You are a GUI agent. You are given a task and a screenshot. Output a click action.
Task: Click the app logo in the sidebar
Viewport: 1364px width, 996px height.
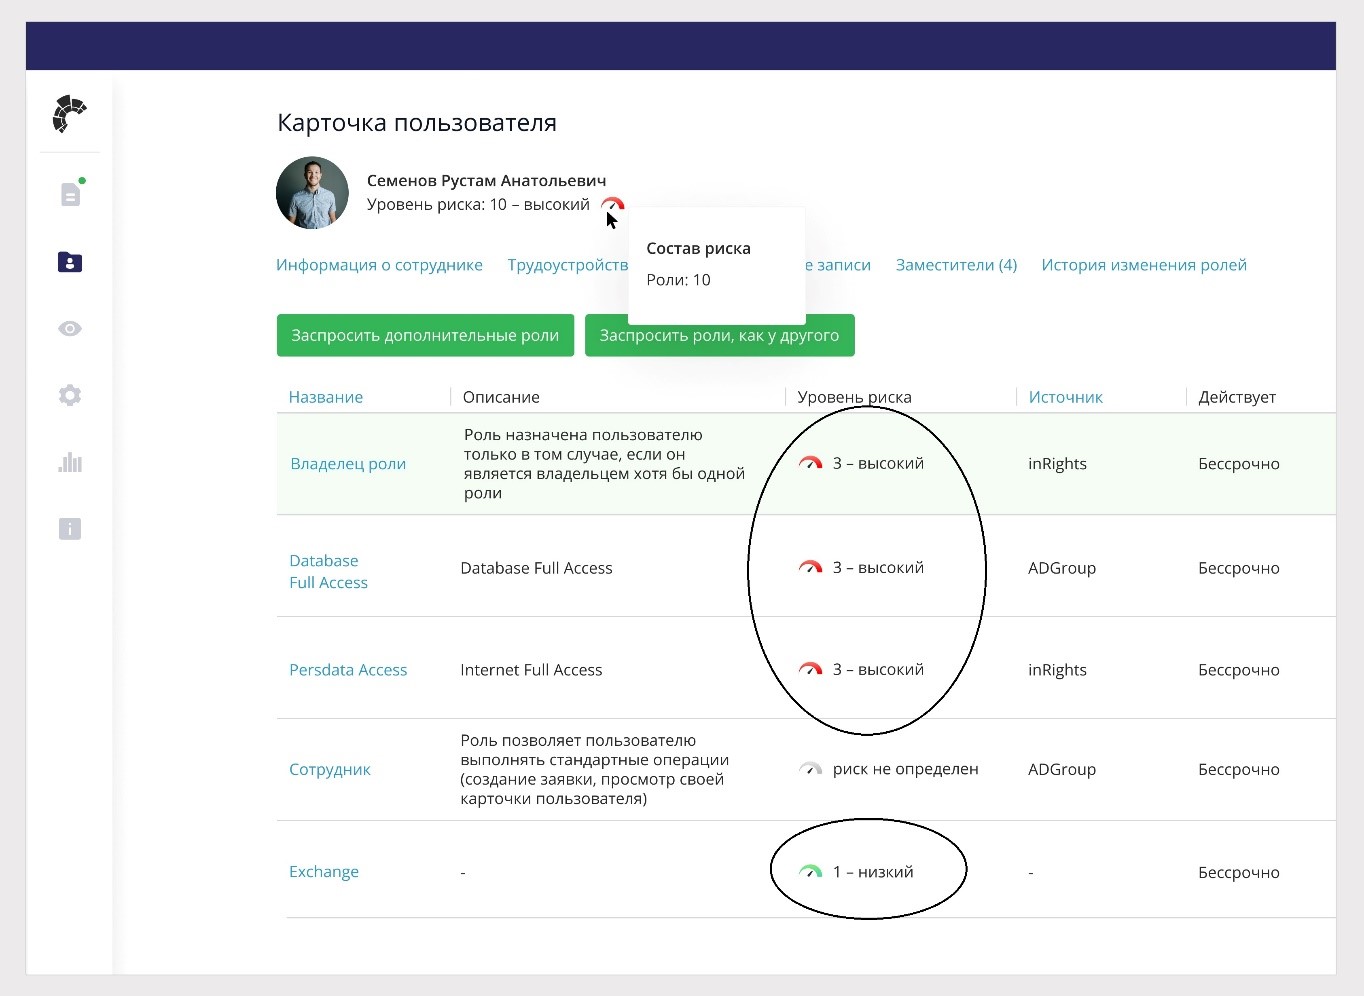[x=69, y=114]
